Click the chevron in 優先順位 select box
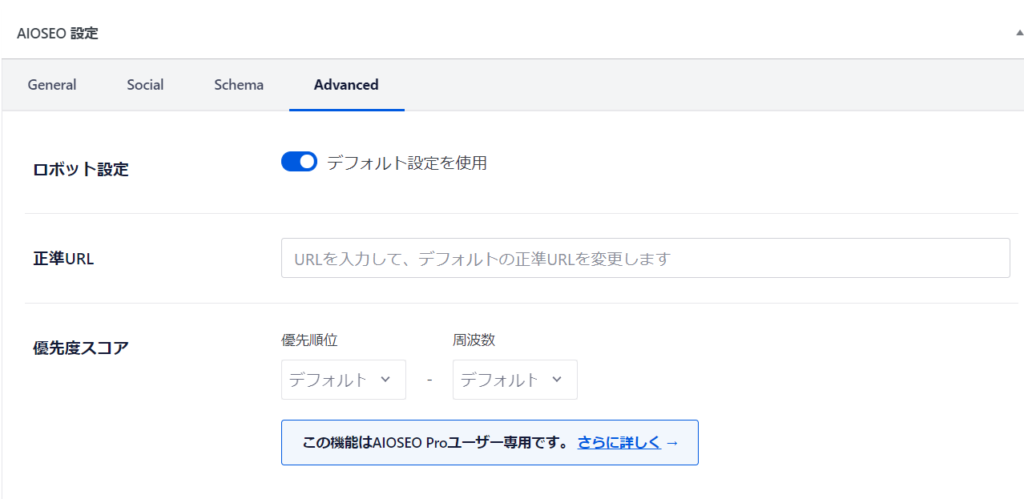Screen dimensions: 1024x499 click(386, 380)
